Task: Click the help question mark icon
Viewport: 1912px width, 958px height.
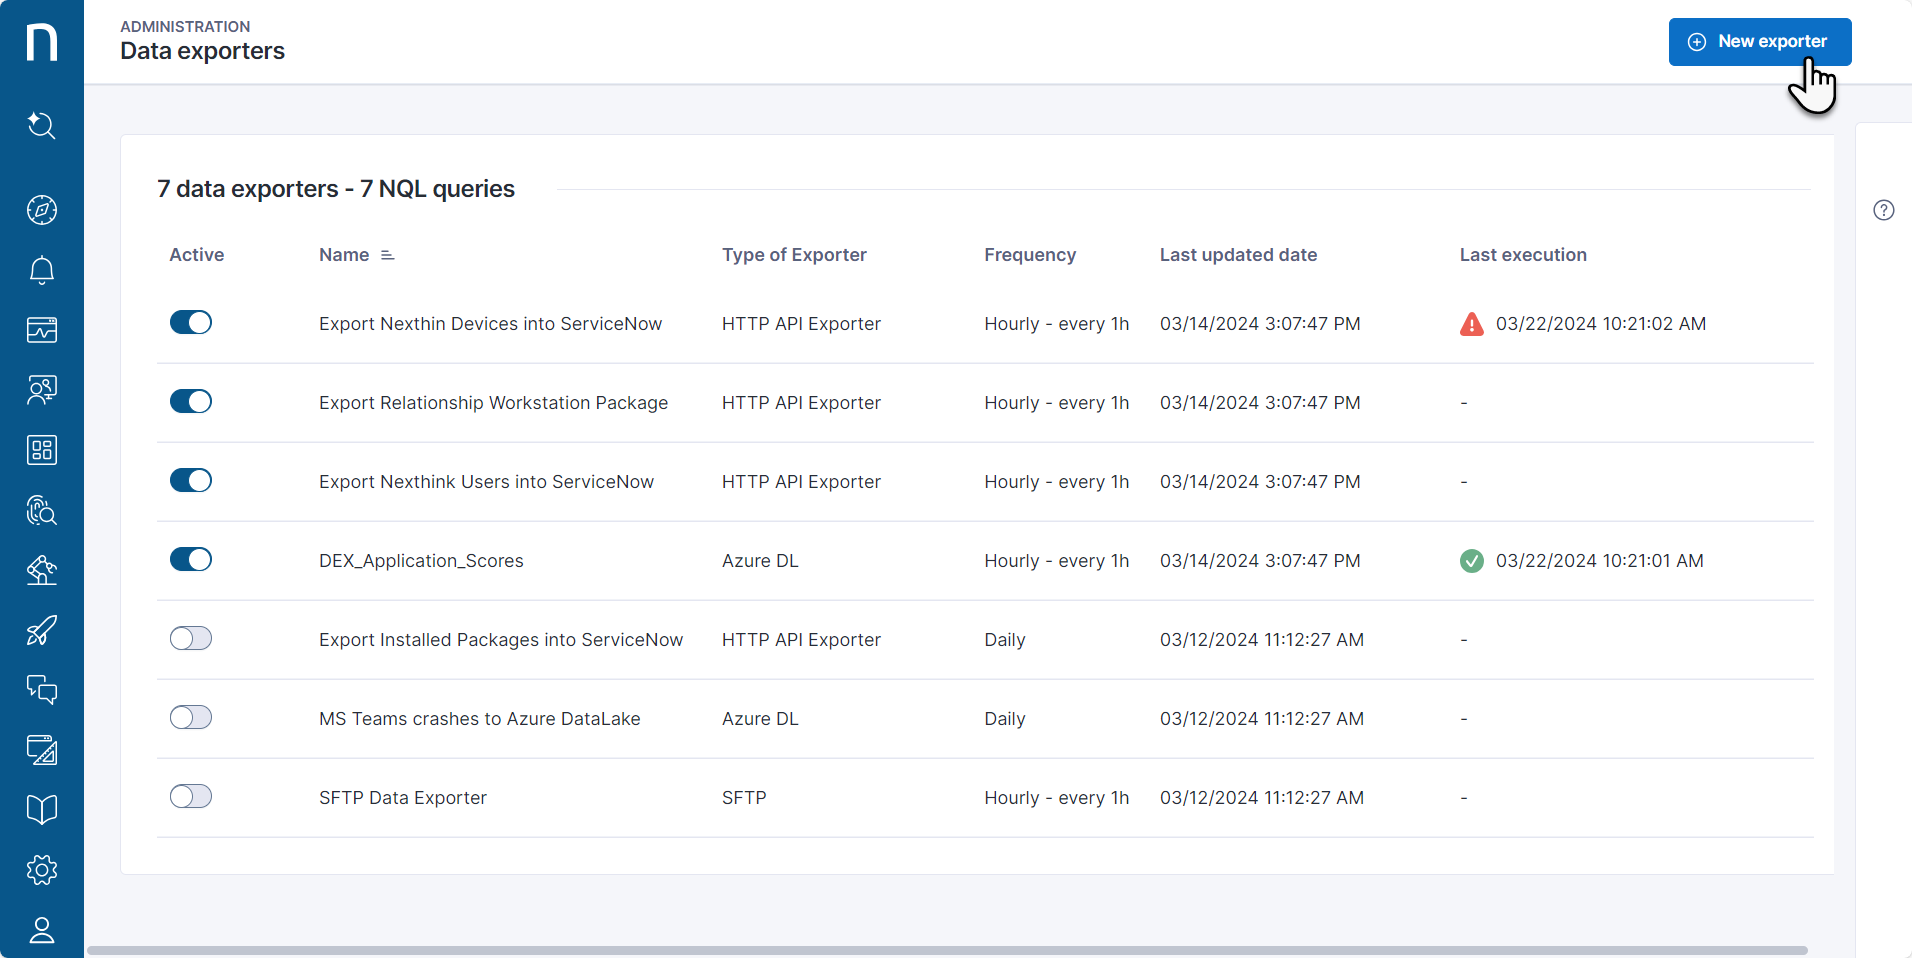Action: (x=1883, y=210)
